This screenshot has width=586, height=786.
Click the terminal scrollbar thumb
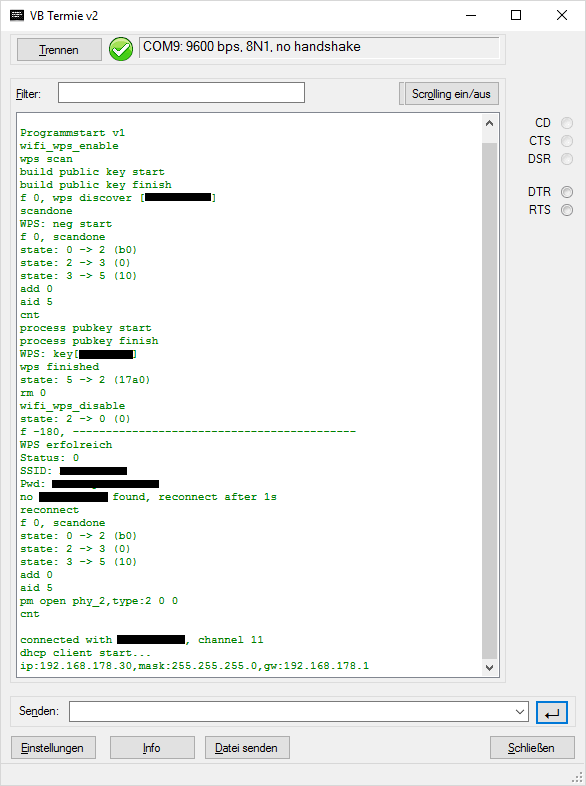click(490, 401)
